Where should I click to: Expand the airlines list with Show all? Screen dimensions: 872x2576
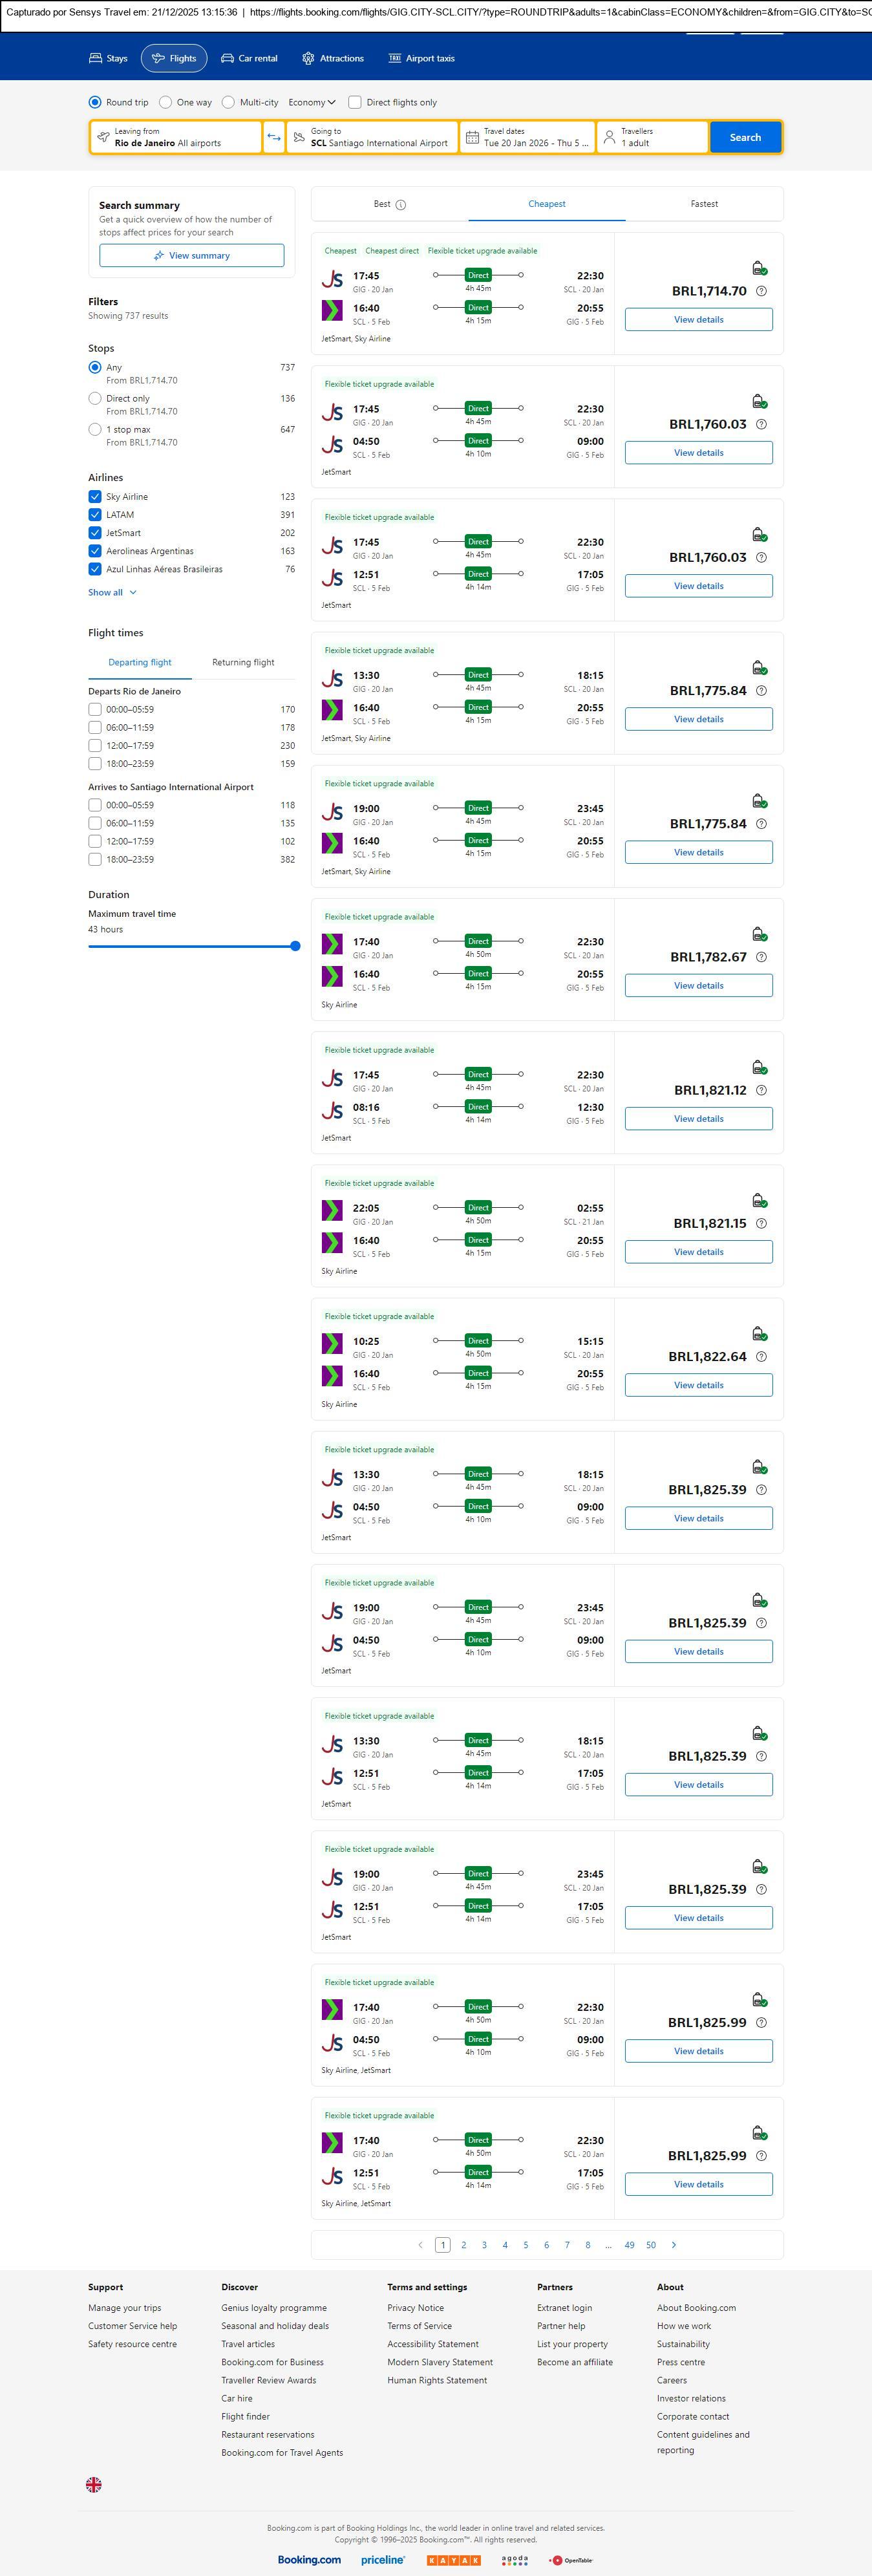coord(112,592)
